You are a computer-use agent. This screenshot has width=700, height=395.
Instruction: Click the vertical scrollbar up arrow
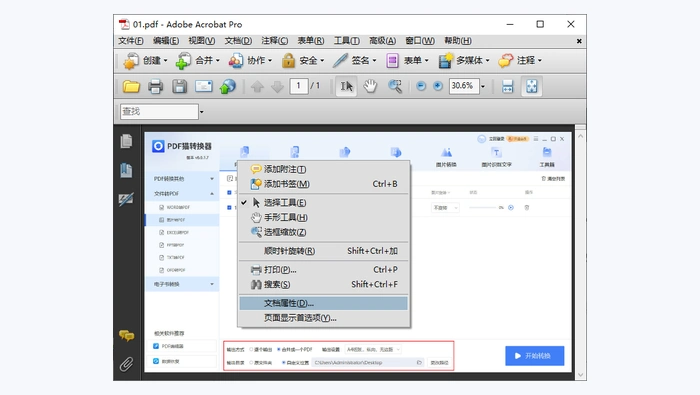[x=580, y=136]
